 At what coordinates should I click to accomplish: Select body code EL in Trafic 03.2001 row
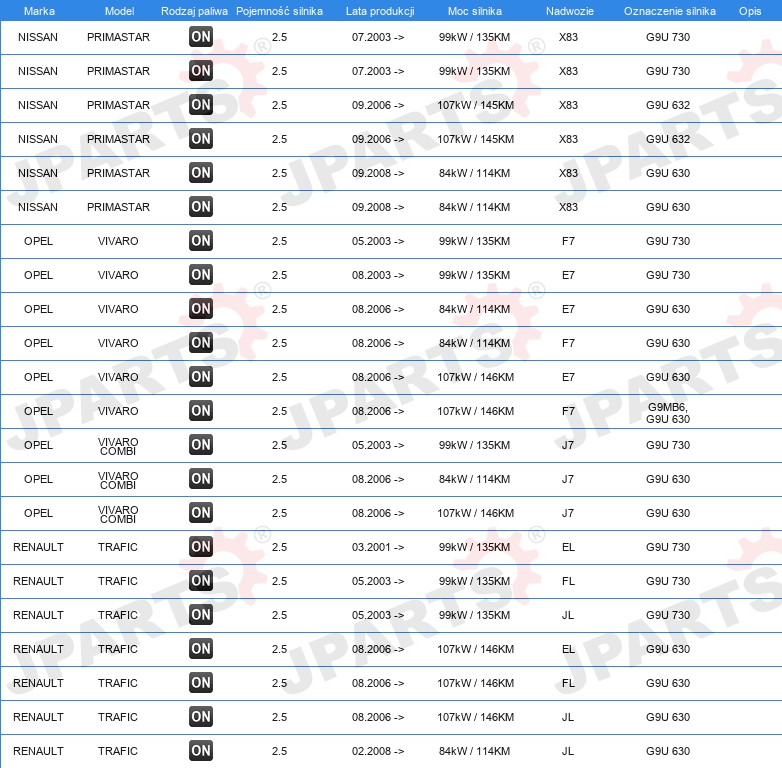568,547
